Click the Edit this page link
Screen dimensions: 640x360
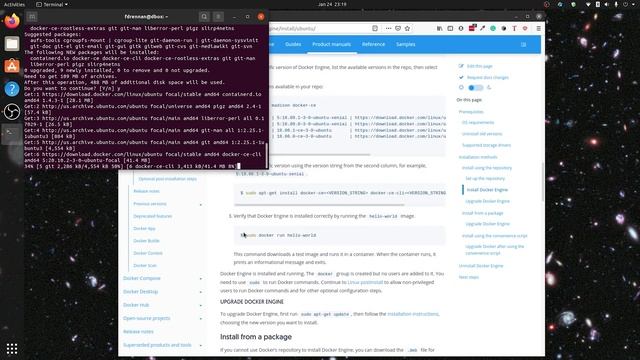tap(480, 66)
